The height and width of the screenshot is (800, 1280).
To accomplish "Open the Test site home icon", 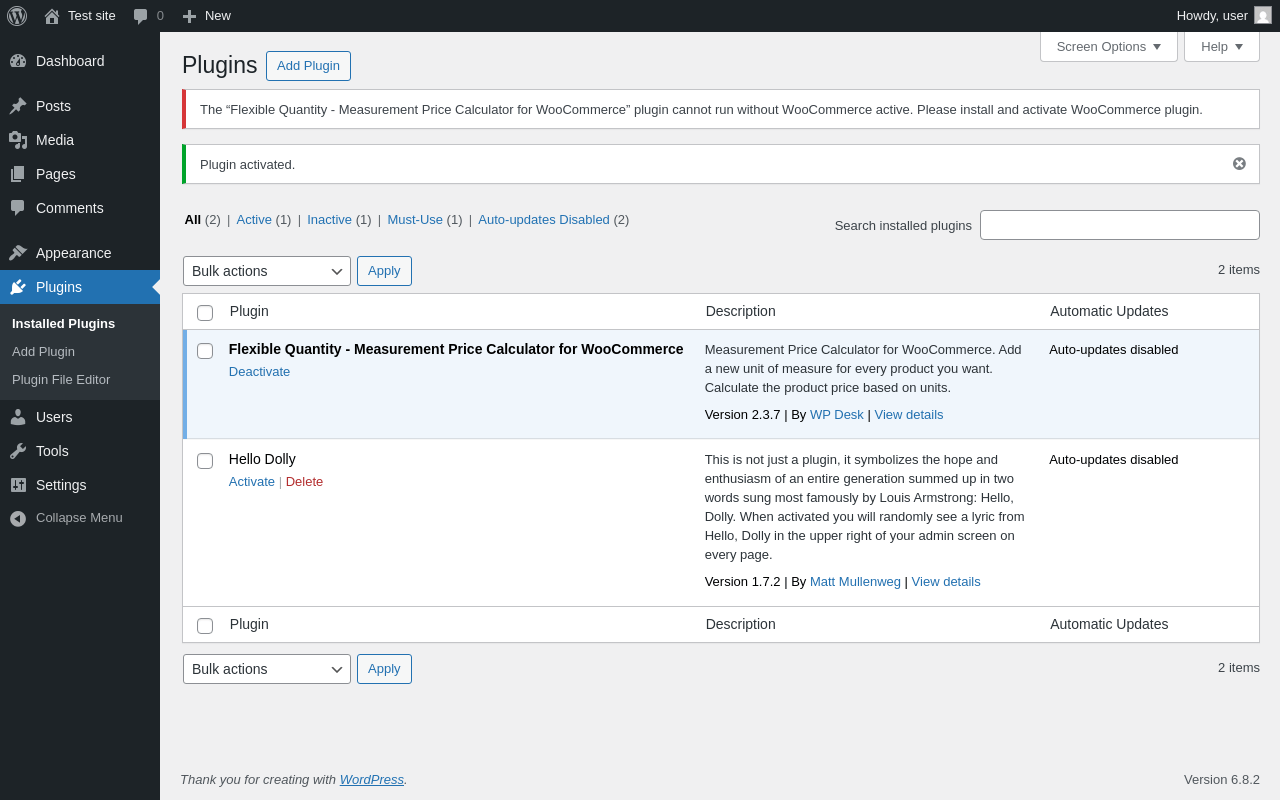I will point(52,16).
